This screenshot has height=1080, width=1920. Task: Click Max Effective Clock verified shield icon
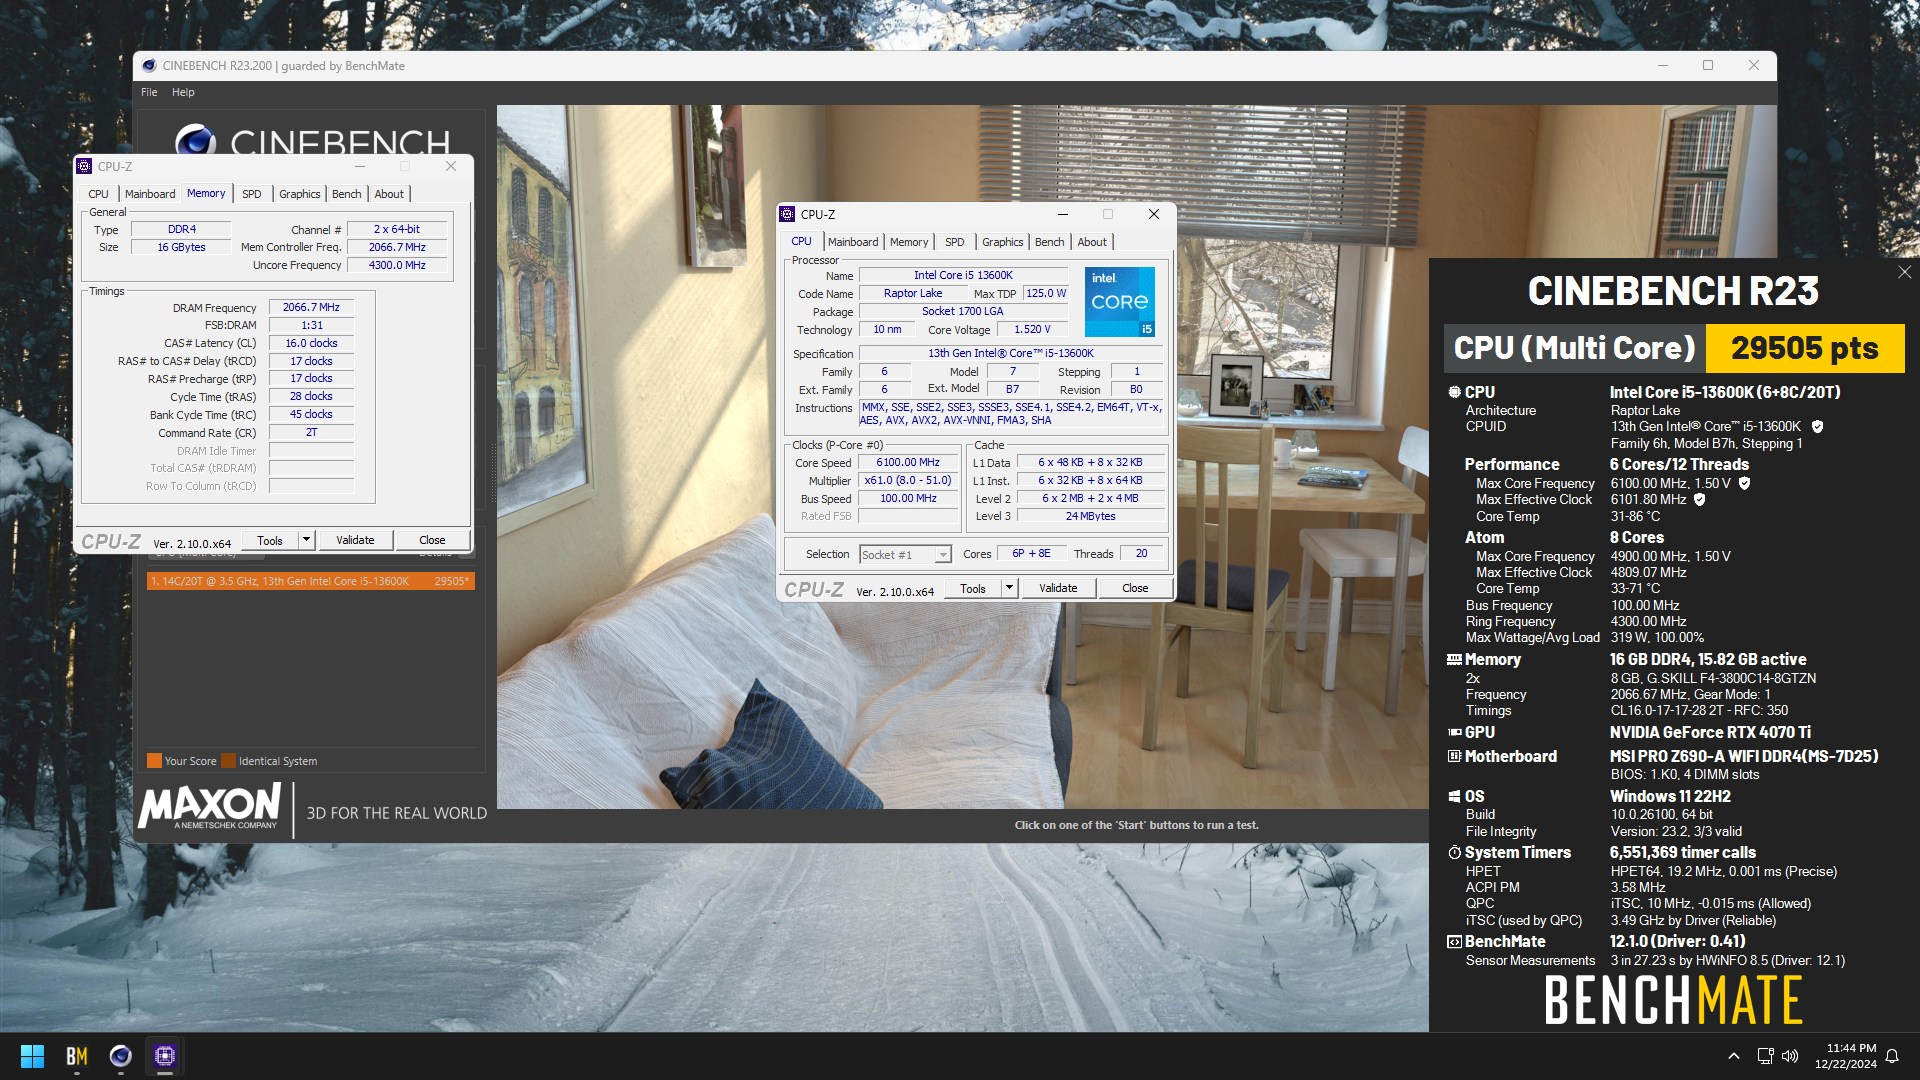pos(1699,499)
